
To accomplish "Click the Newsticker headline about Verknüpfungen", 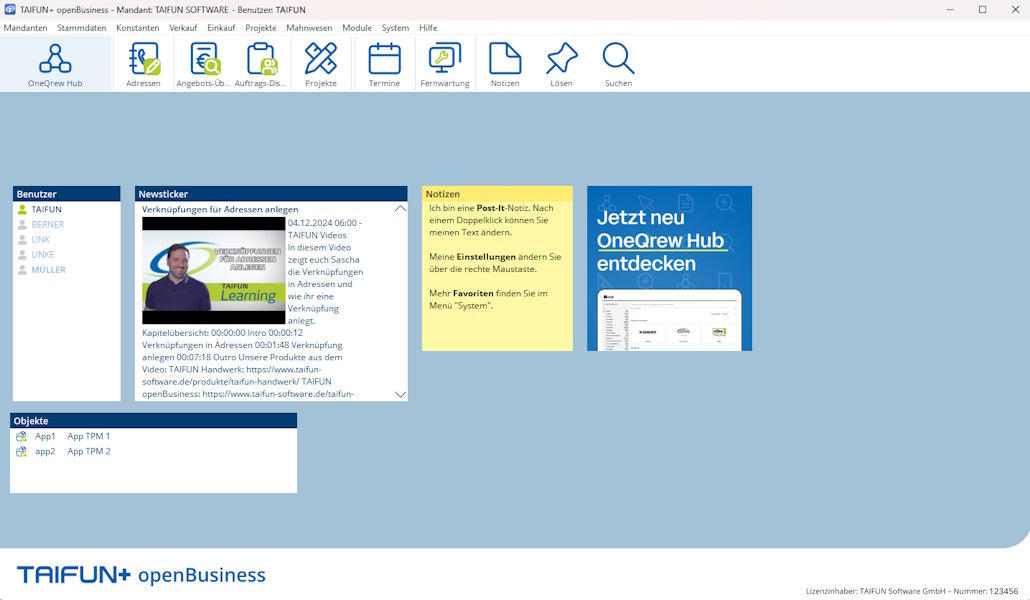I will 220,209.
